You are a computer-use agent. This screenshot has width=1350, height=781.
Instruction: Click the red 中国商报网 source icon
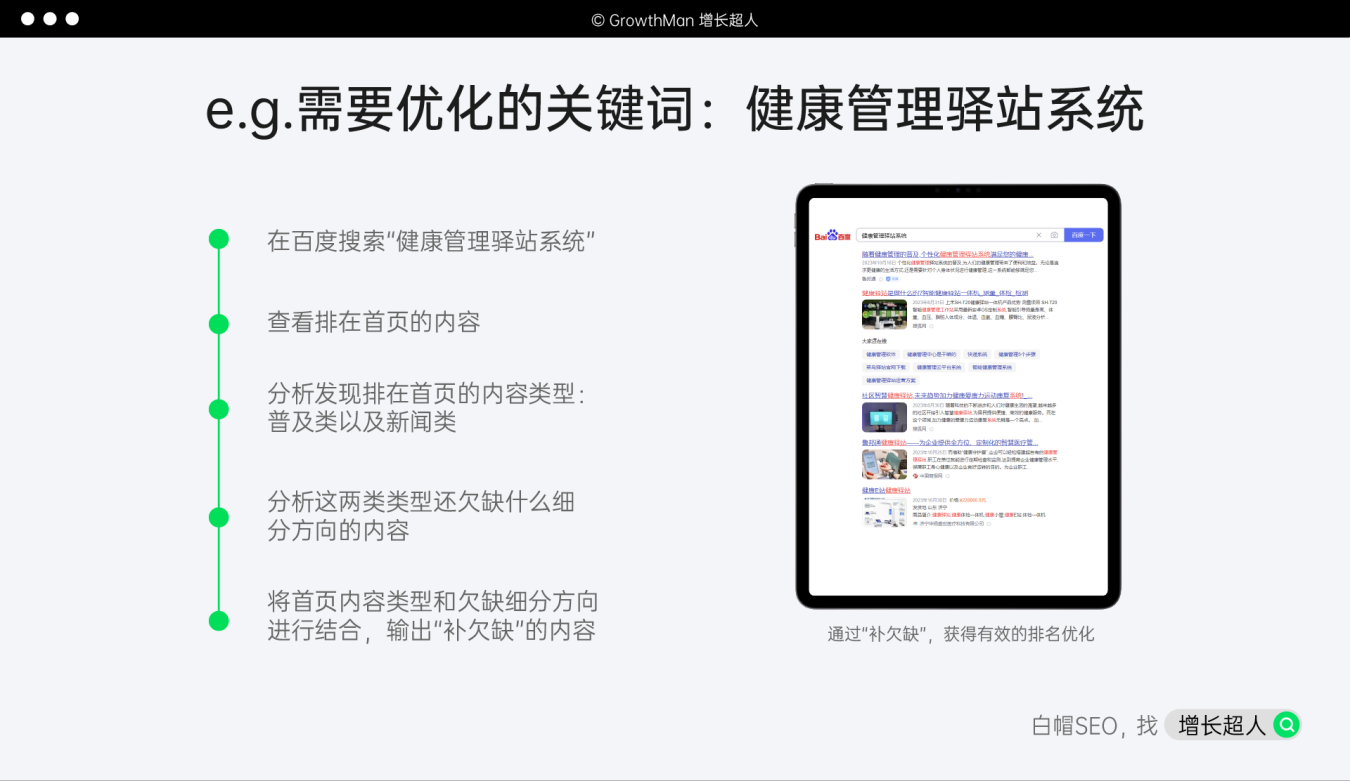[x=915, y=476]
